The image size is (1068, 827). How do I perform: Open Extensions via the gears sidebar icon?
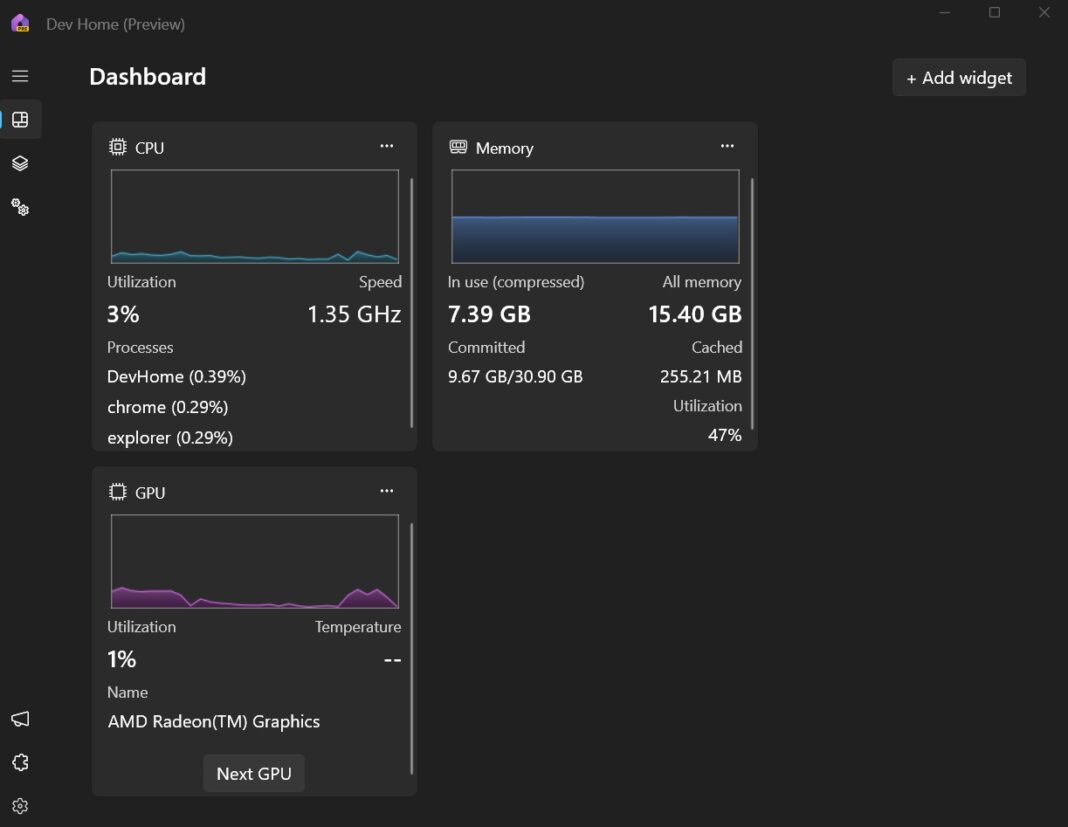tap(20, 207)
